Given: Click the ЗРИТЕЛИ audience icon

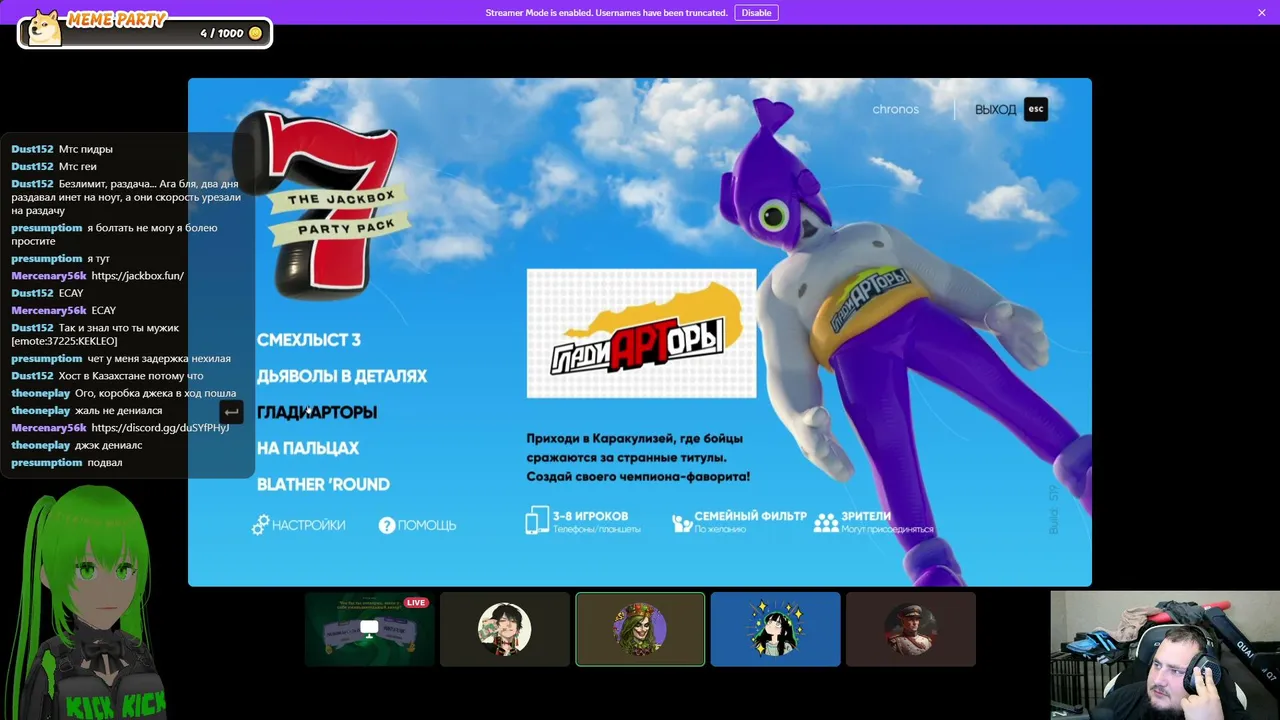Looking at the screenshot, I should point(826,522).
